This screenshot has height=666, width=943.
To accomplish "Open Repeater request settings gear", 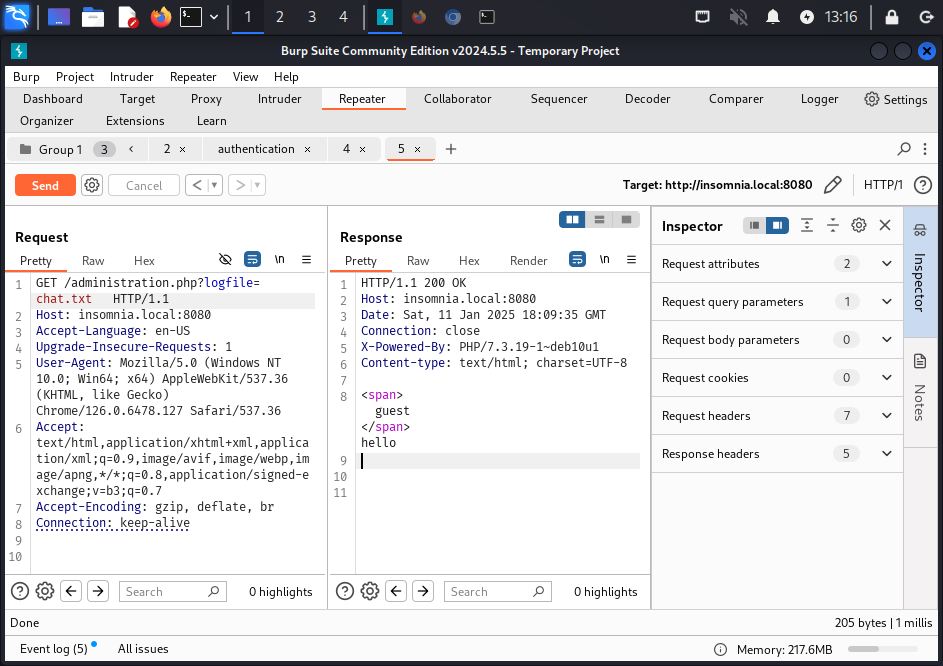I will (x=92, y=185).
